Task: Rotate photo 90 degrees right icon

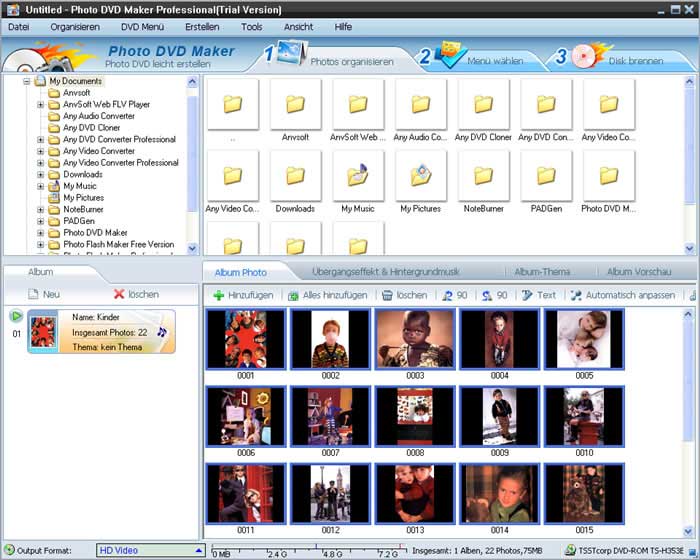Action: pyautogui.click(x=487, y=295)
